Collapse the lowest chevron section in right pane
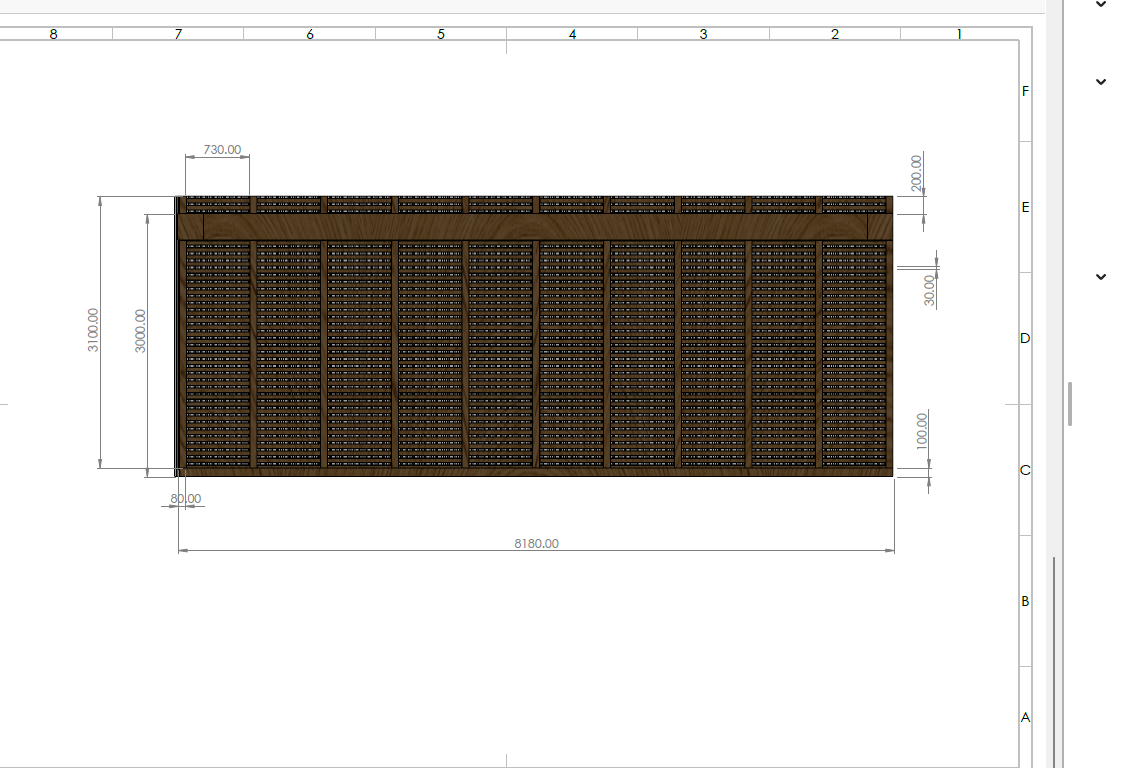The width and height of the screenshot is (1132, 768). click(x=1101, y=276)
